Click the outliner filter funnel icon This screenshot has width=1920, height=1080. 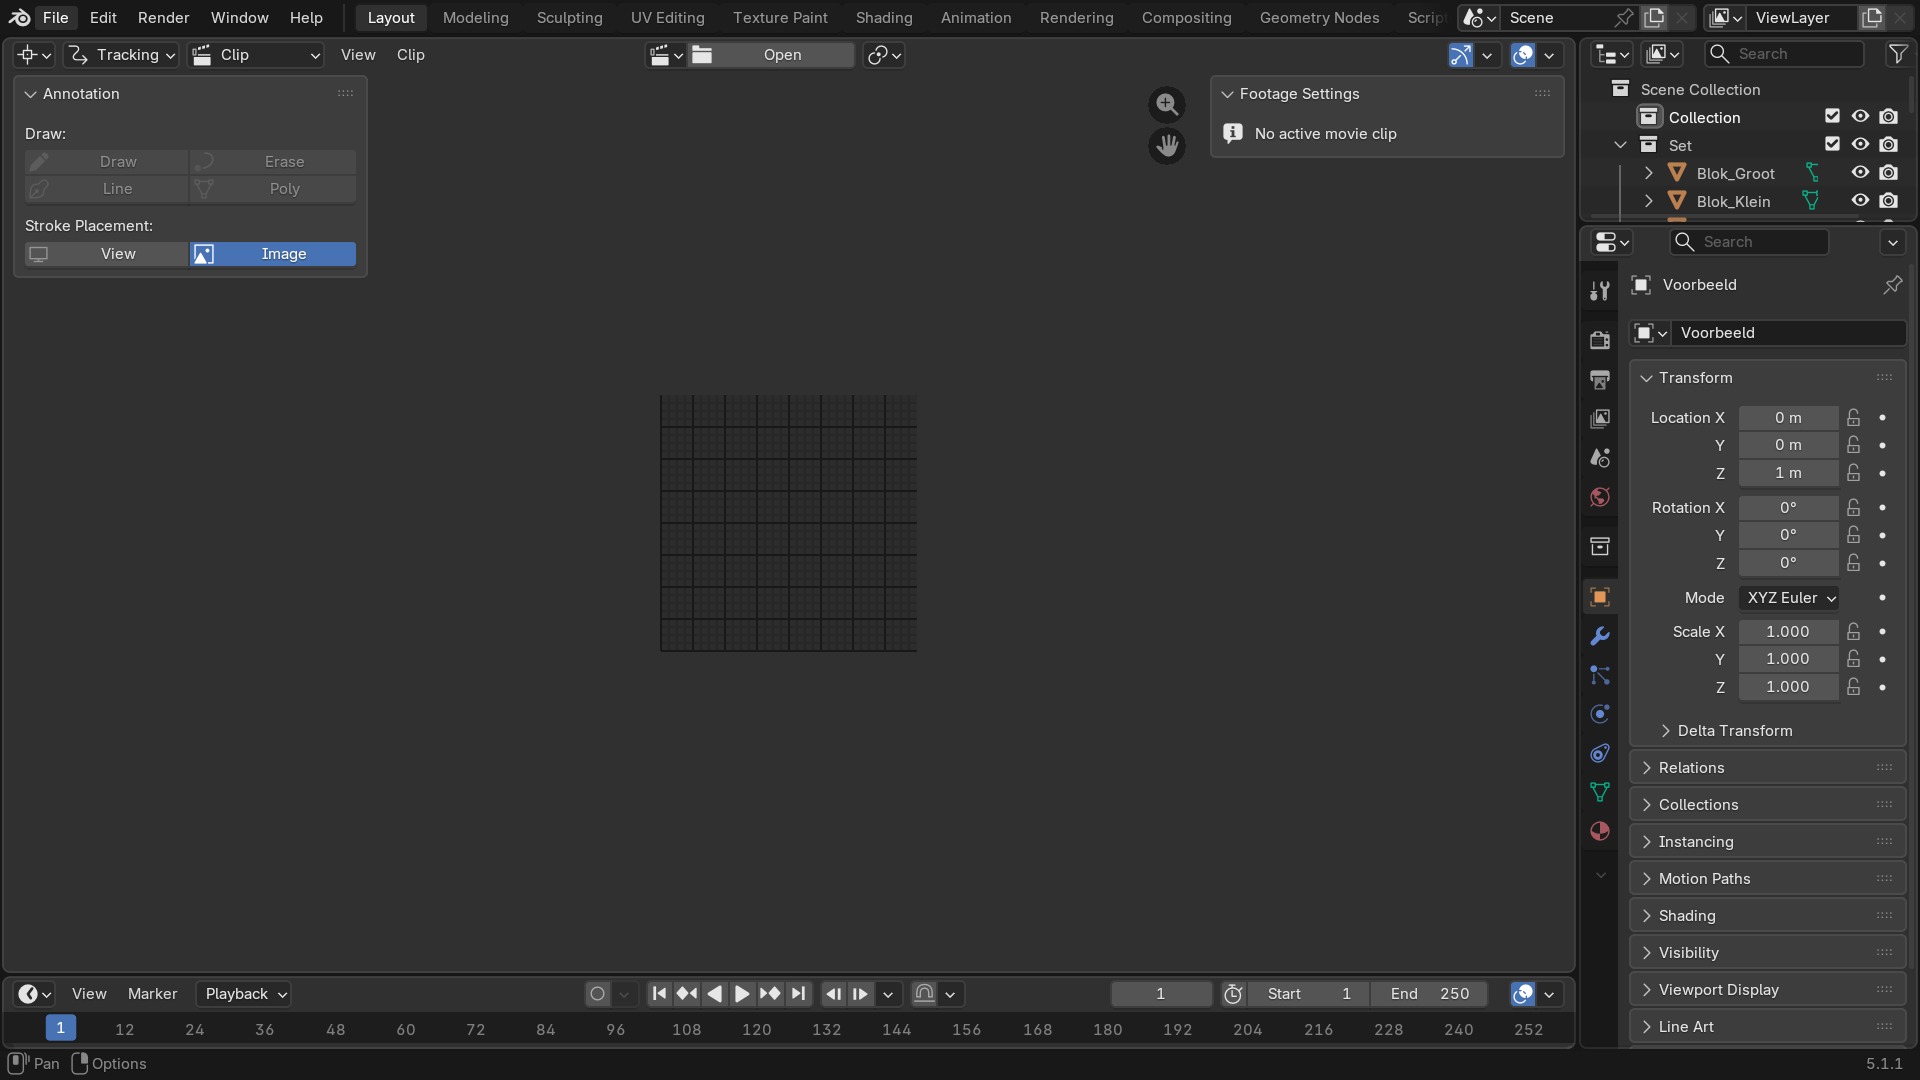(x=1897, y=54)
